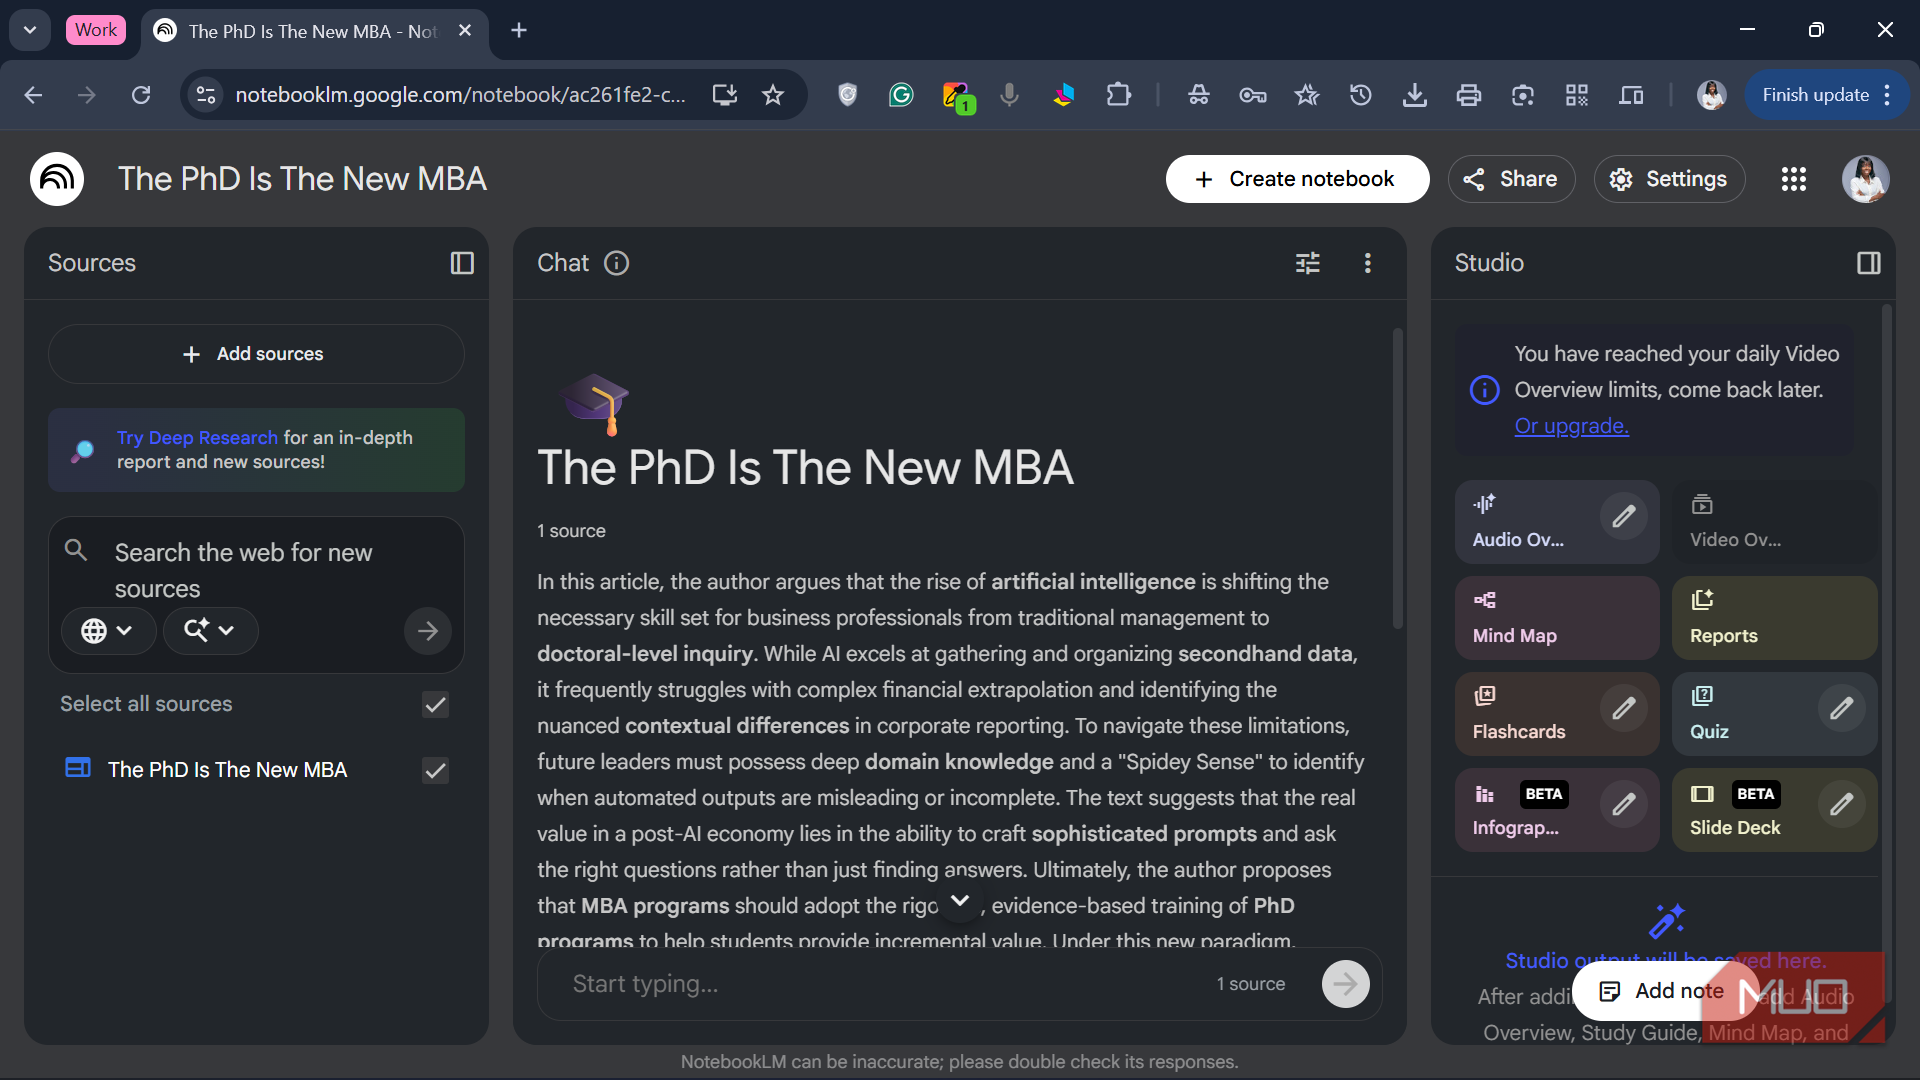Click the Chat info icon

pyautogui.click(x=617, y=263)
